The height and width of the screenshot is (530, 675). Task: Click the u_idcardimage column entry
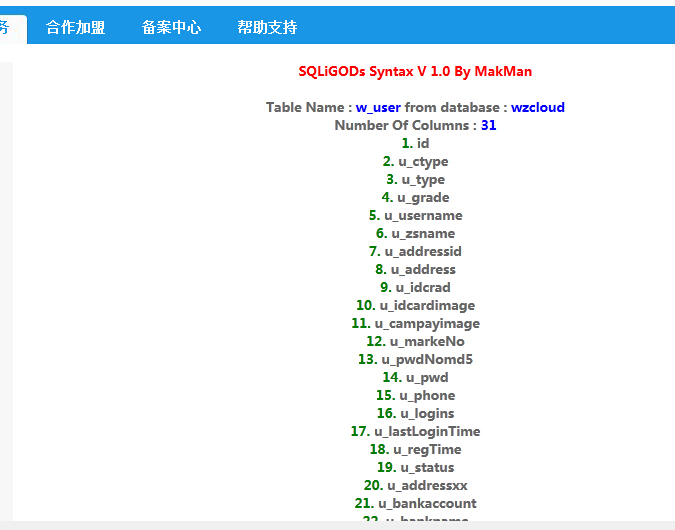[x=426, y=305]
